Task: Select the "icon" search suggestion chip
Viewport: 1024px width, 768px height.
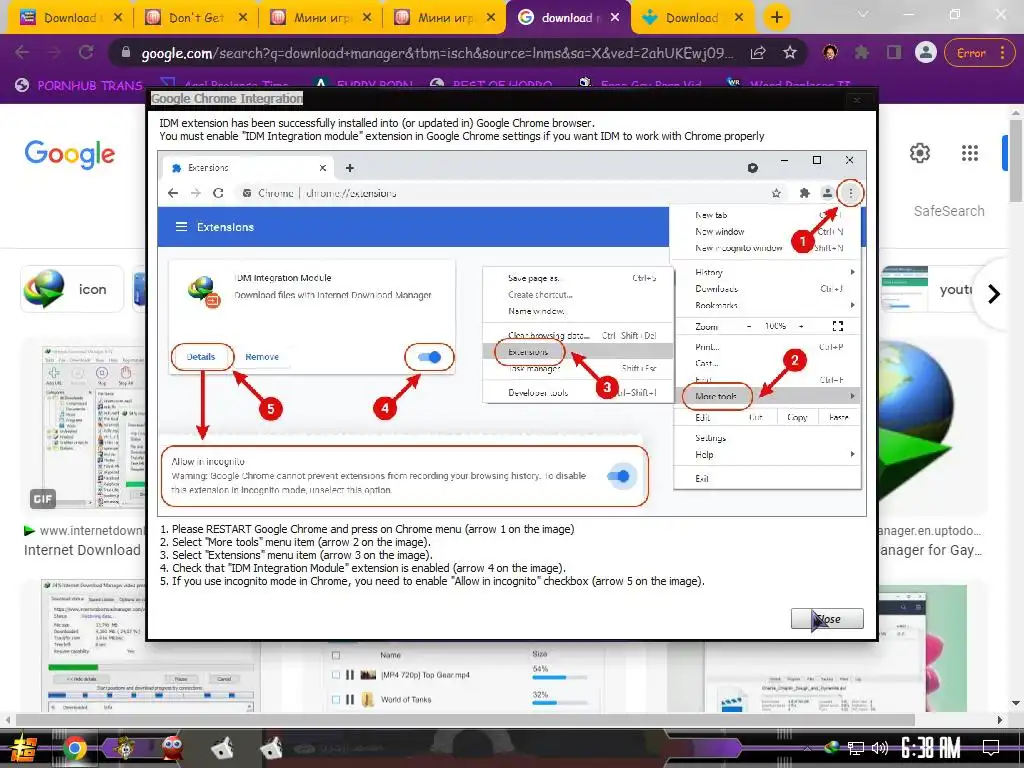Action: click(x=72, y=289)
